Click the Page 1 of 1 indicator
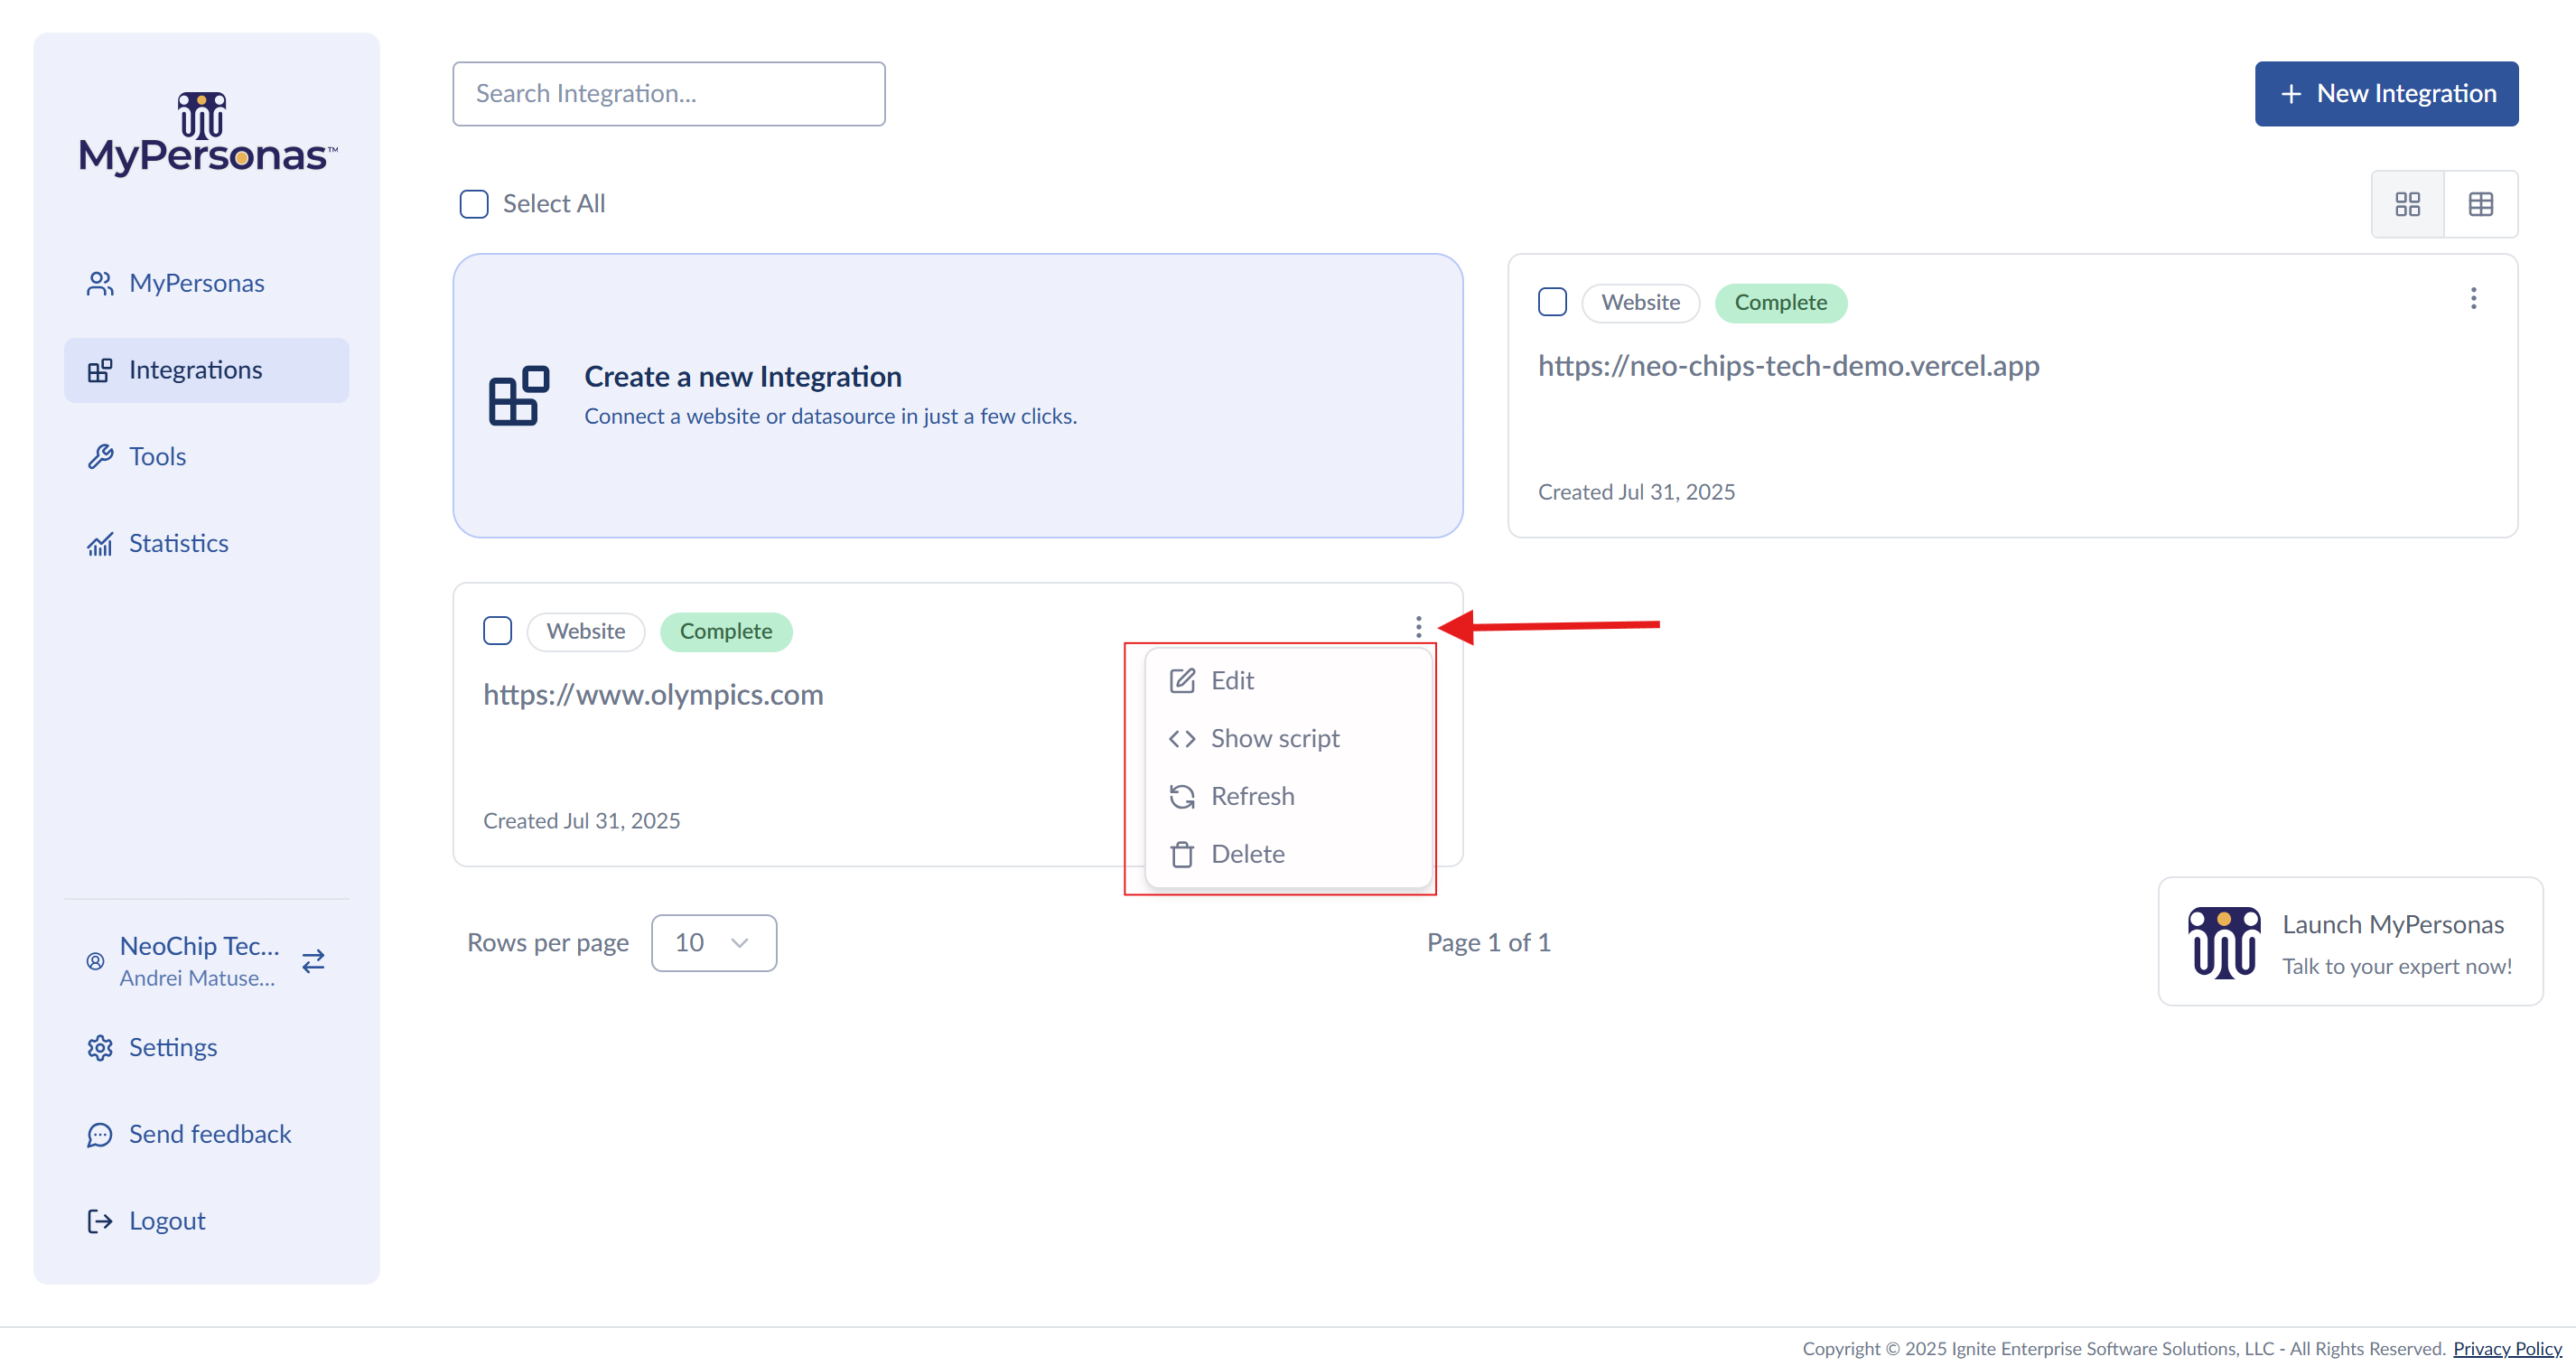Viewport: 2576px width, 1366px height. click(x=1488, y=943)
